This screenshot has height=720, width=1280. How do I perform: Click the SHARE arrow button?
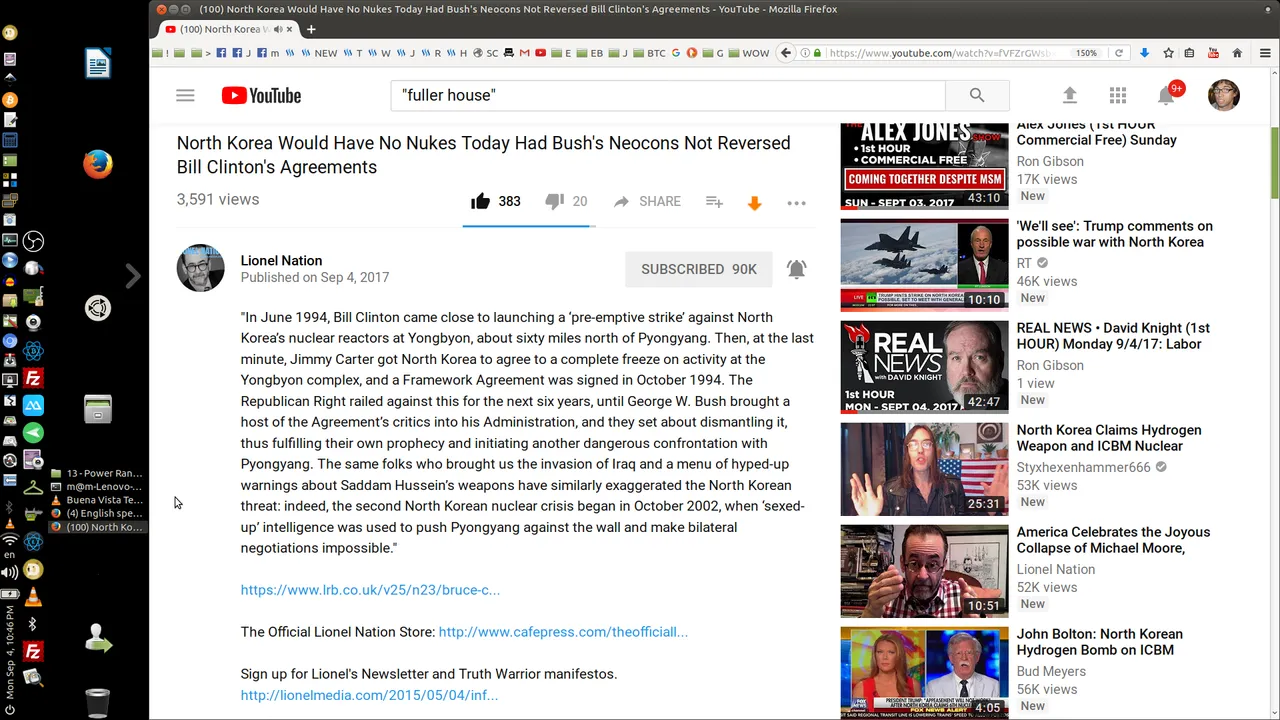[646, 201]
